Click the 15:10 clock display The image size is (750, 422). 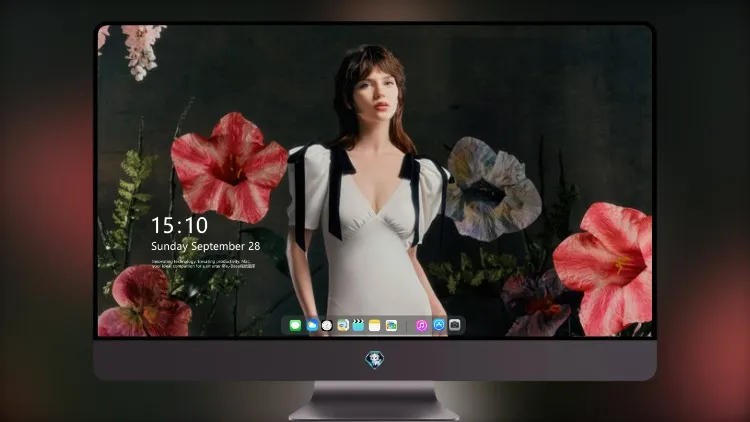pyautogui.click(x=179, y=225)
